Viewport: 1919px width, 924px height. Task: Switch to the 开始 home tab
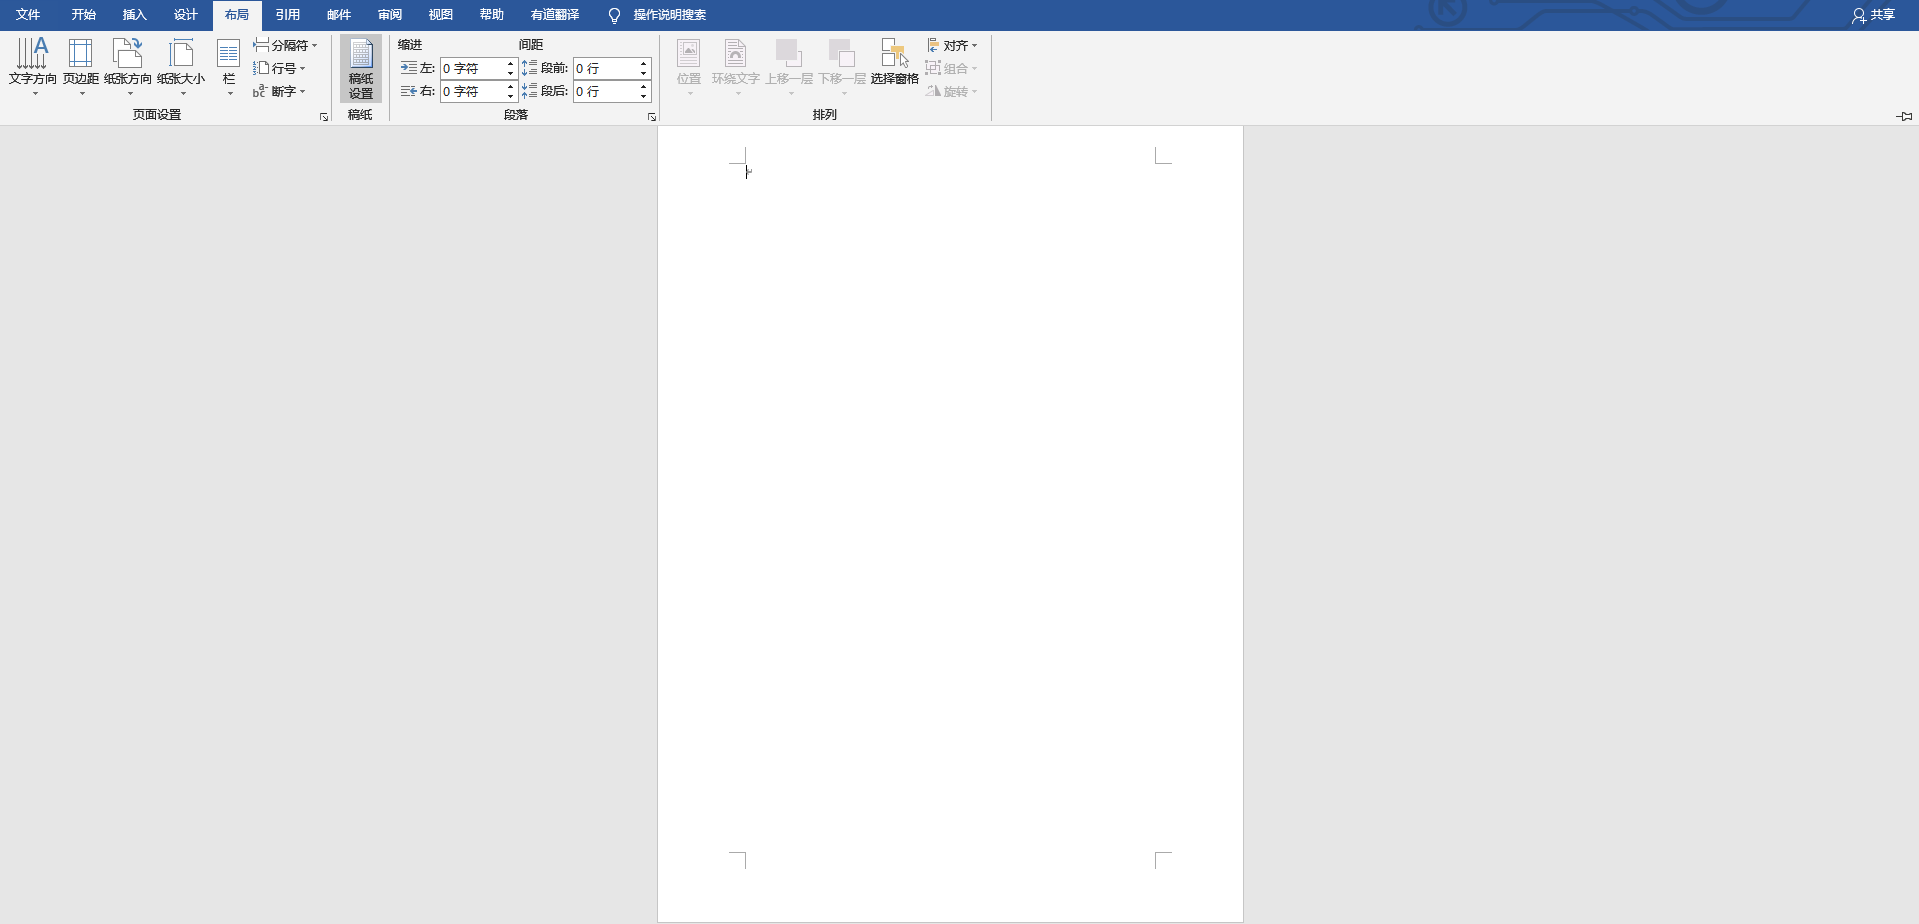(84, 15)
